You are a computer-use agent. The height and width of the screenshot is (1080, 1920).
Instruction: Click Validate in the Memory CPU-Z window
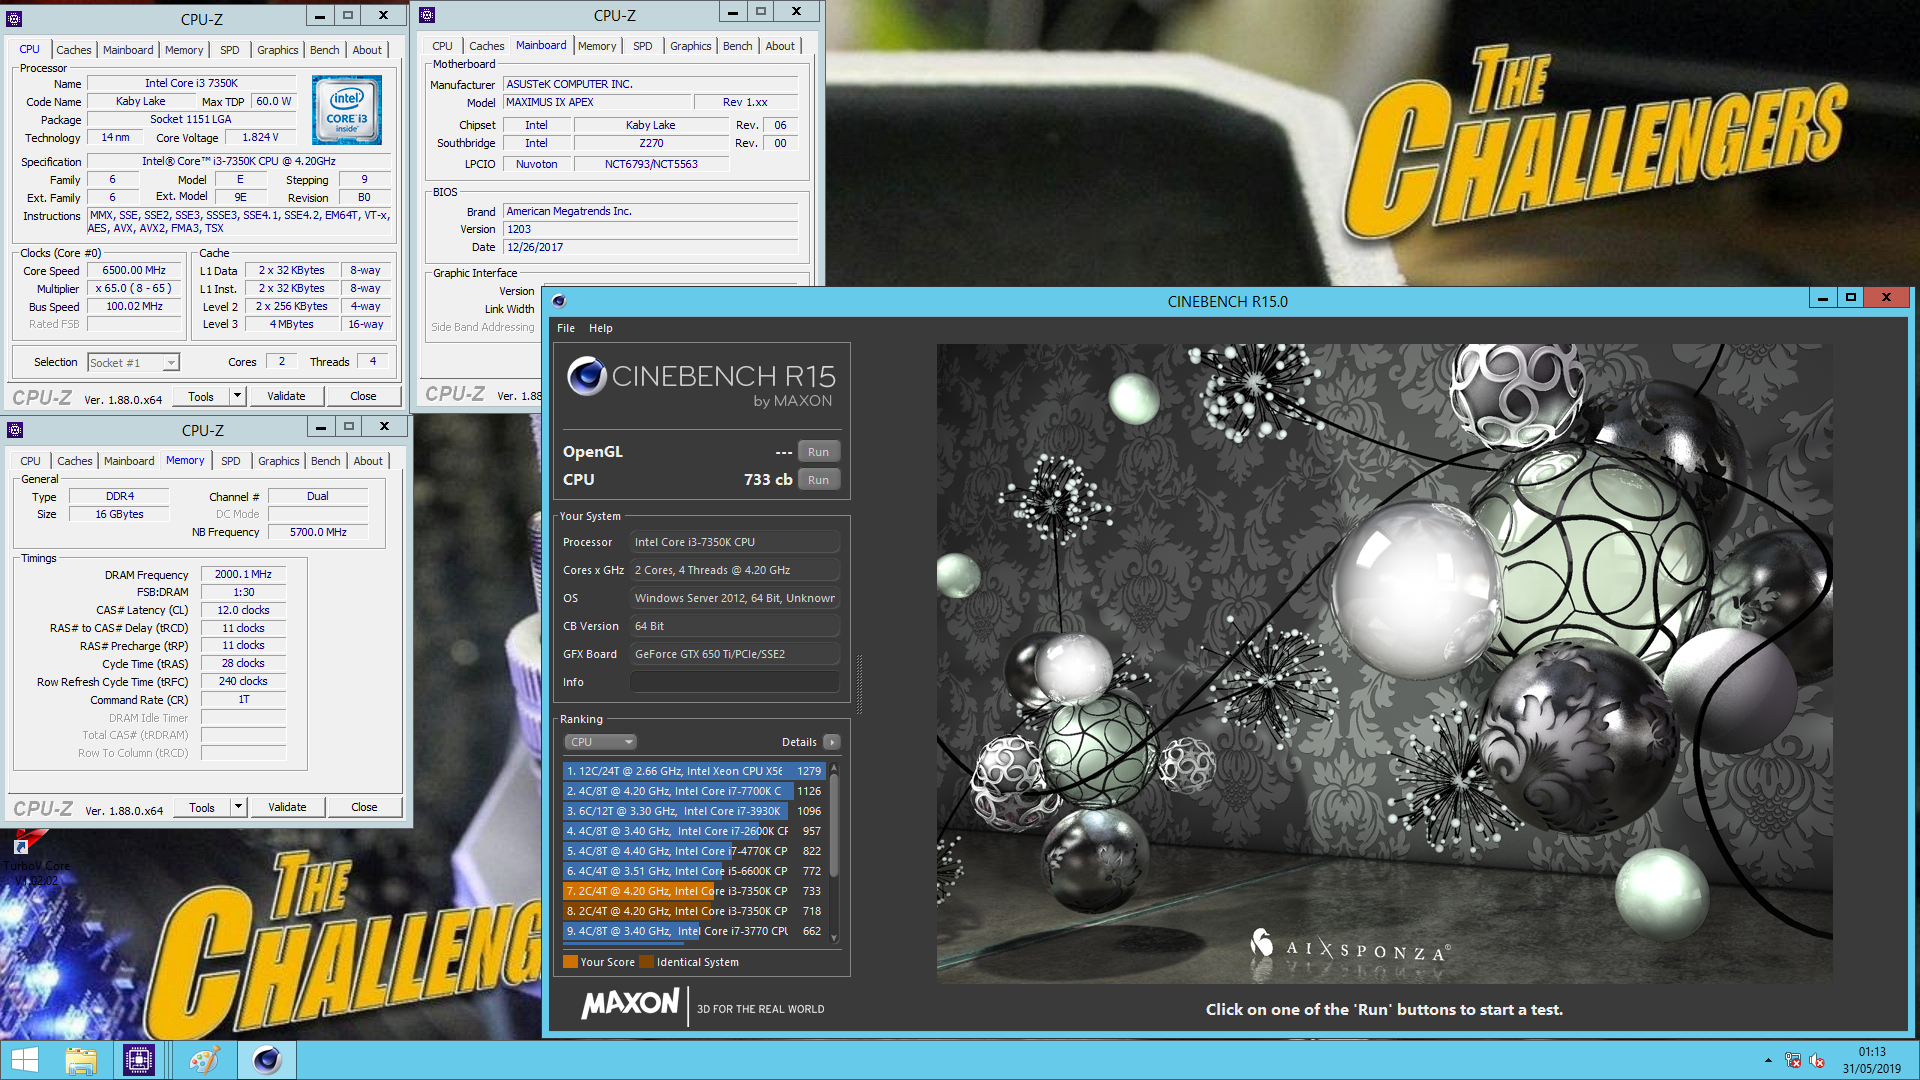287,807
